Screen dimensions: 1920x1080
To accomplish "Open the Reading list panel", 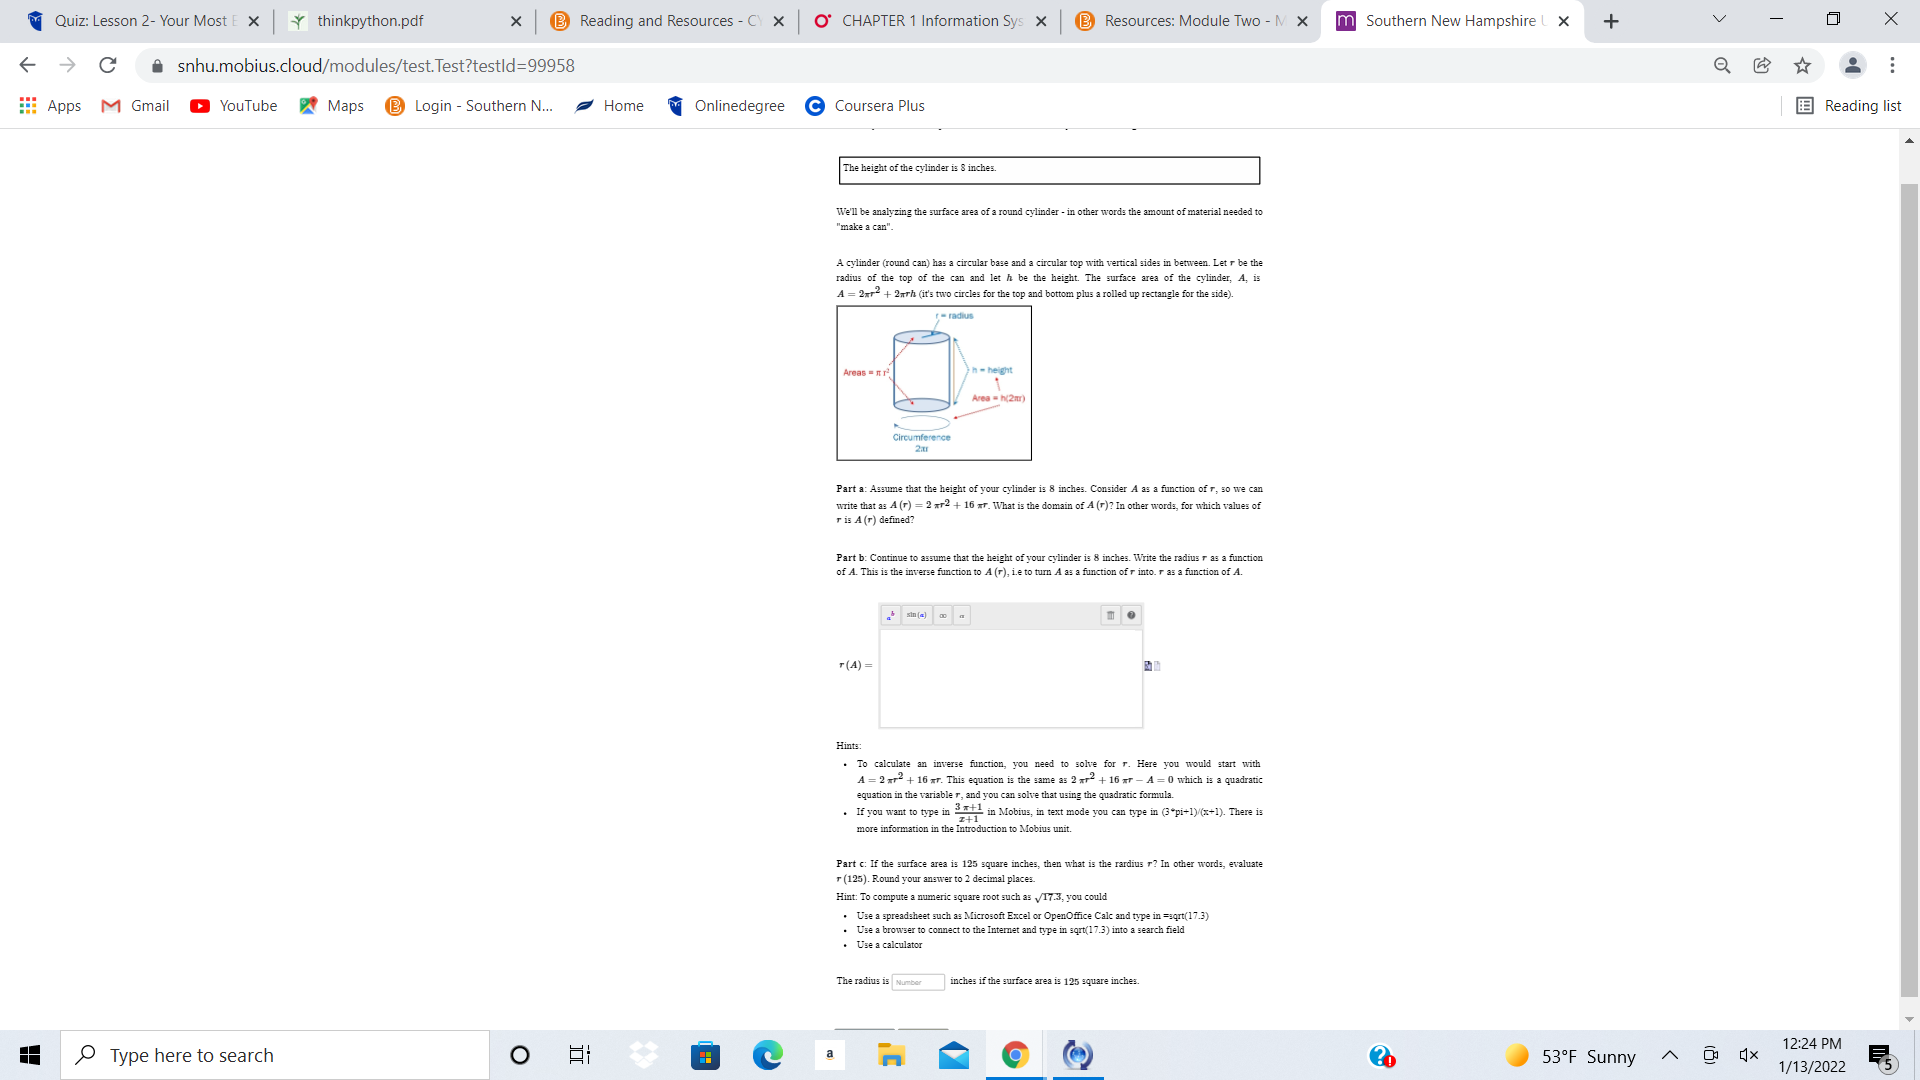I will pyautogui.click(x=1848, y=105).
